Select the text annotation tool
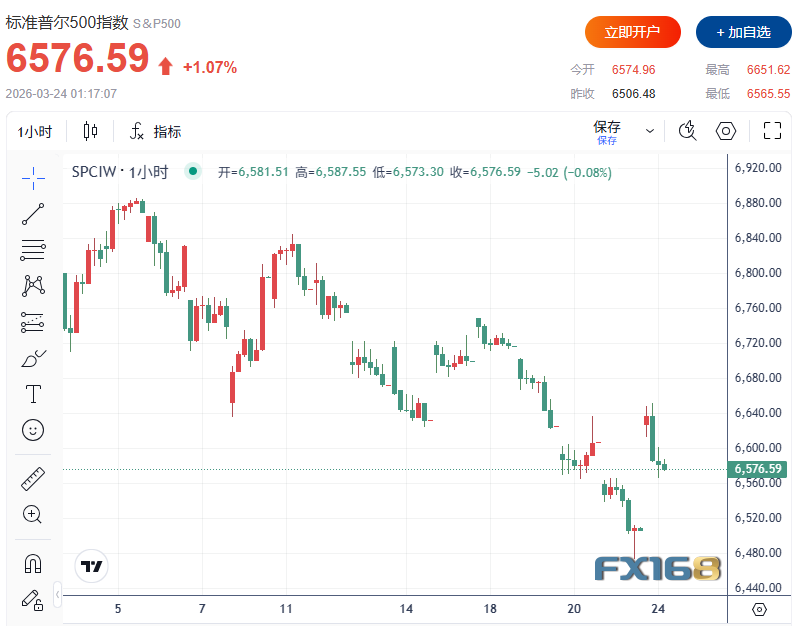This screenshot has height=626, width=797. point(33,394)
